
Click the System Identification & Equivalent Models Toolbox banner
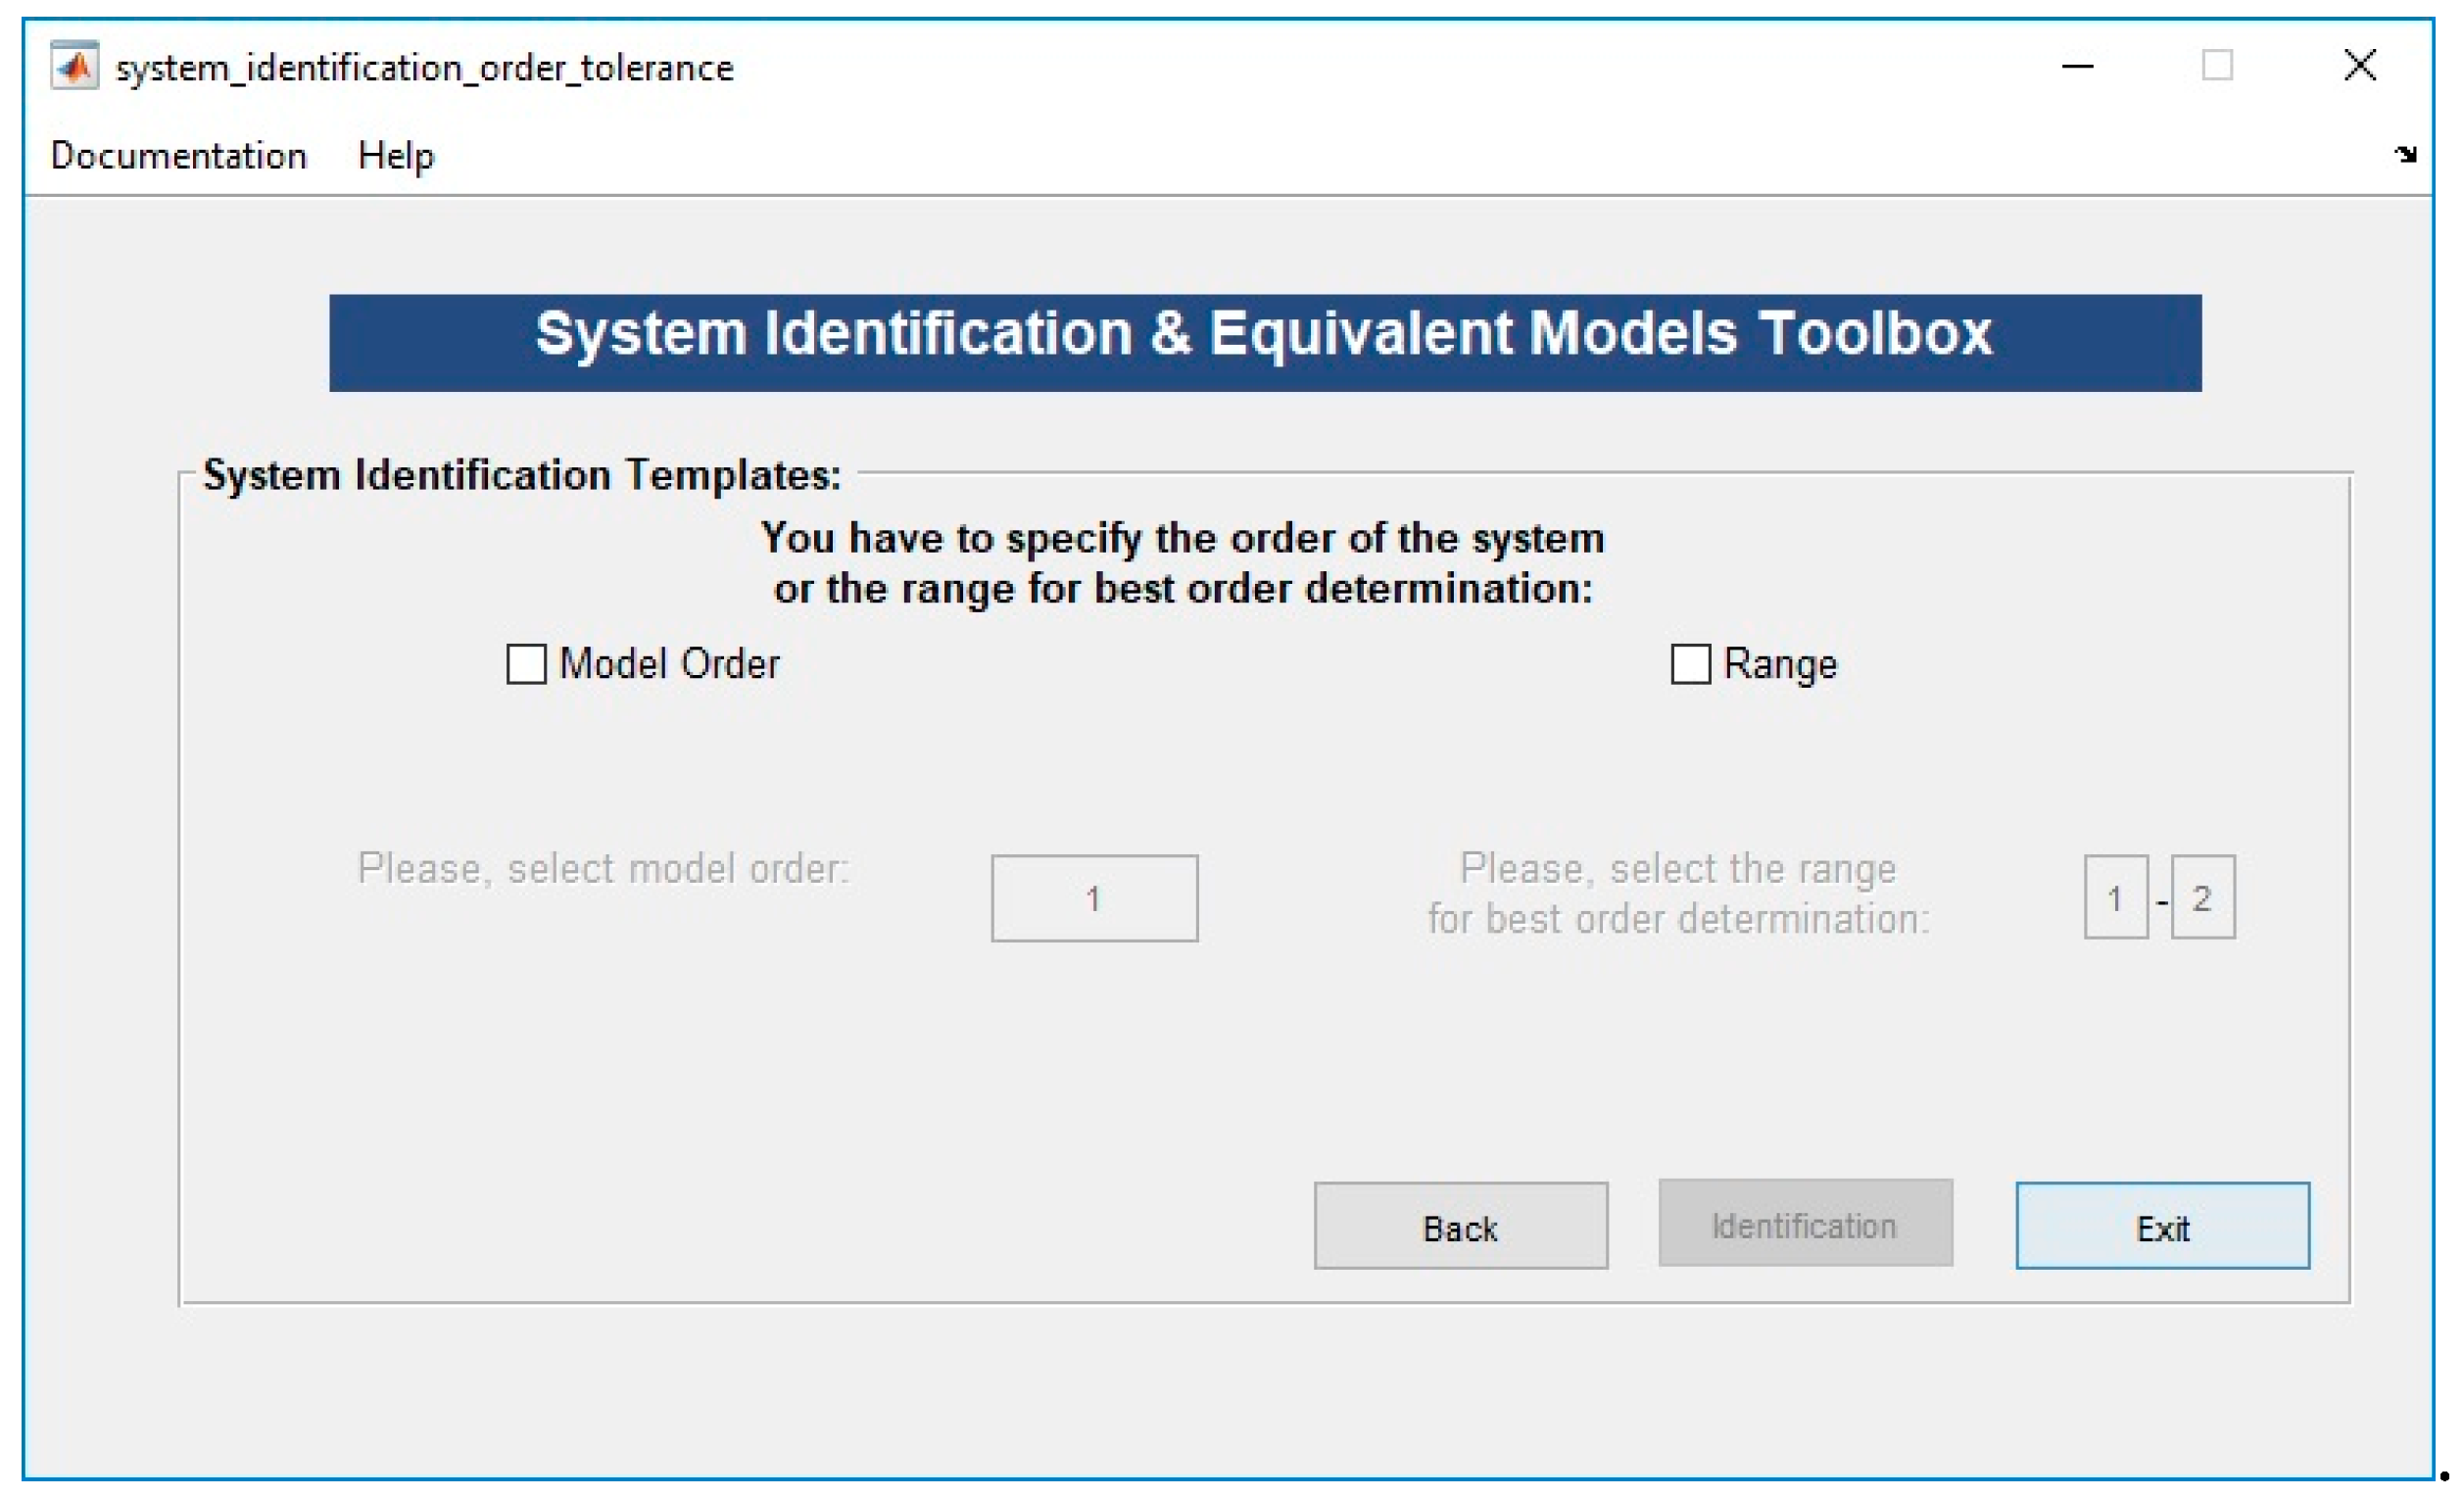point(1264,342)
